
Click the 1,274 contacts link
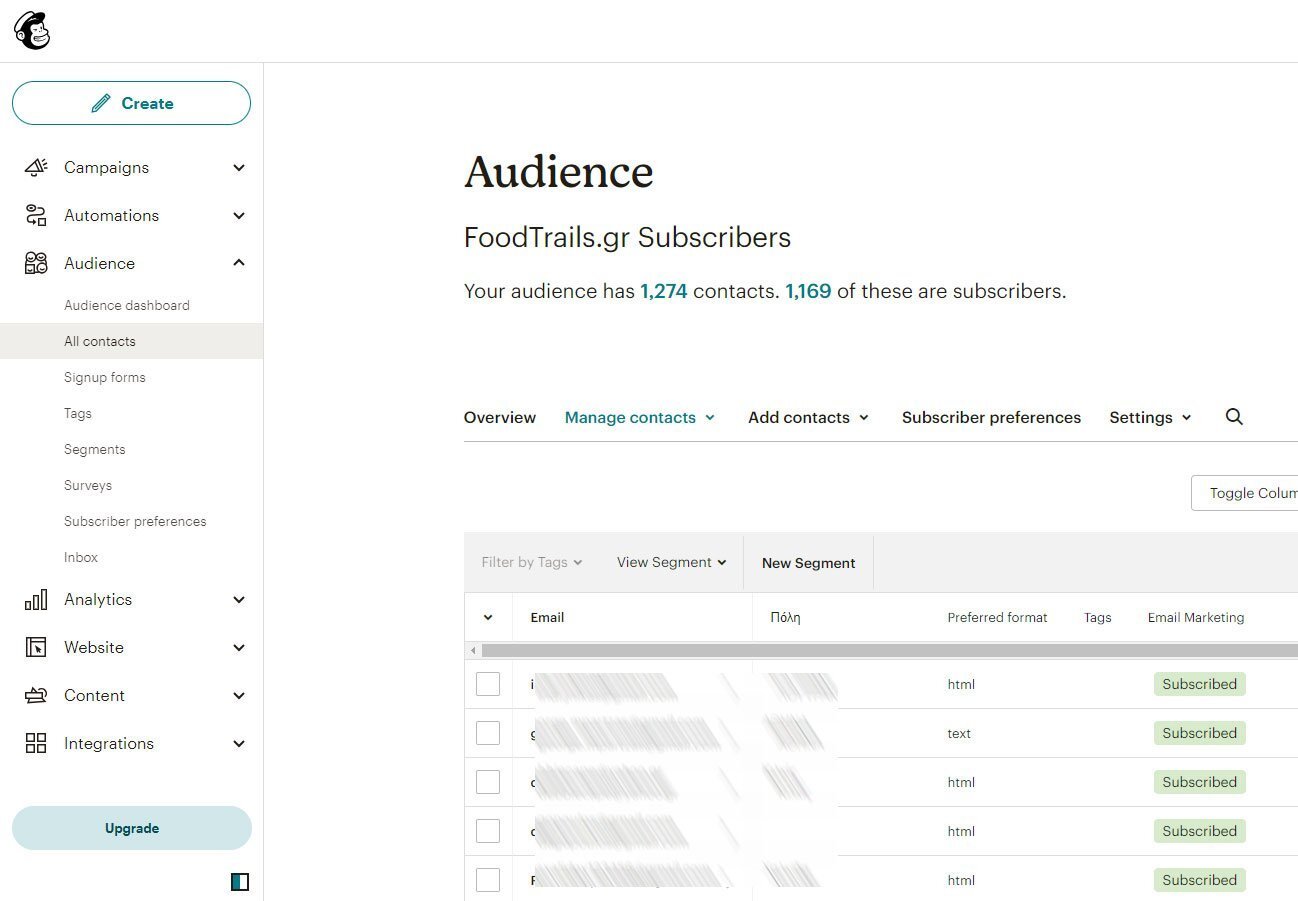[664, 292]
